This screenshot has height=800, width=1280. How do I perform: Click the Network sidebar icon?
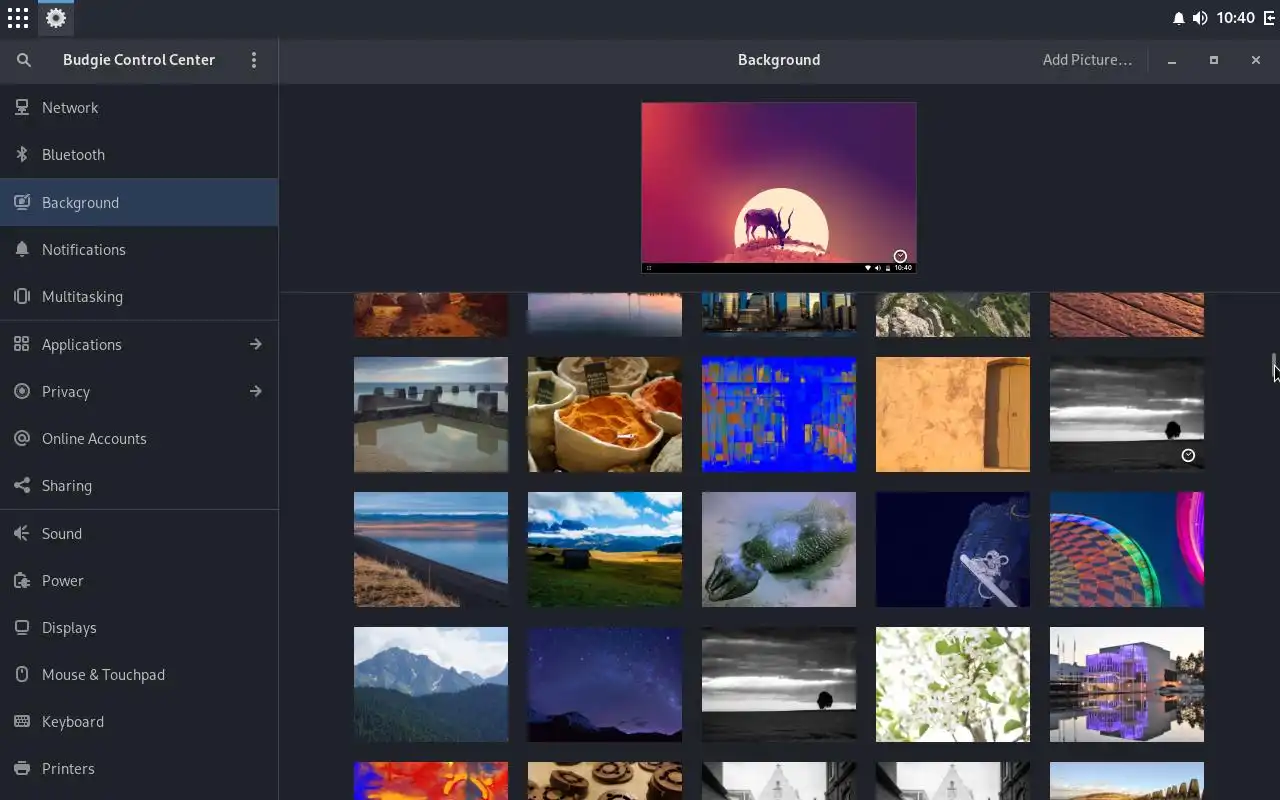pos(22,107)
